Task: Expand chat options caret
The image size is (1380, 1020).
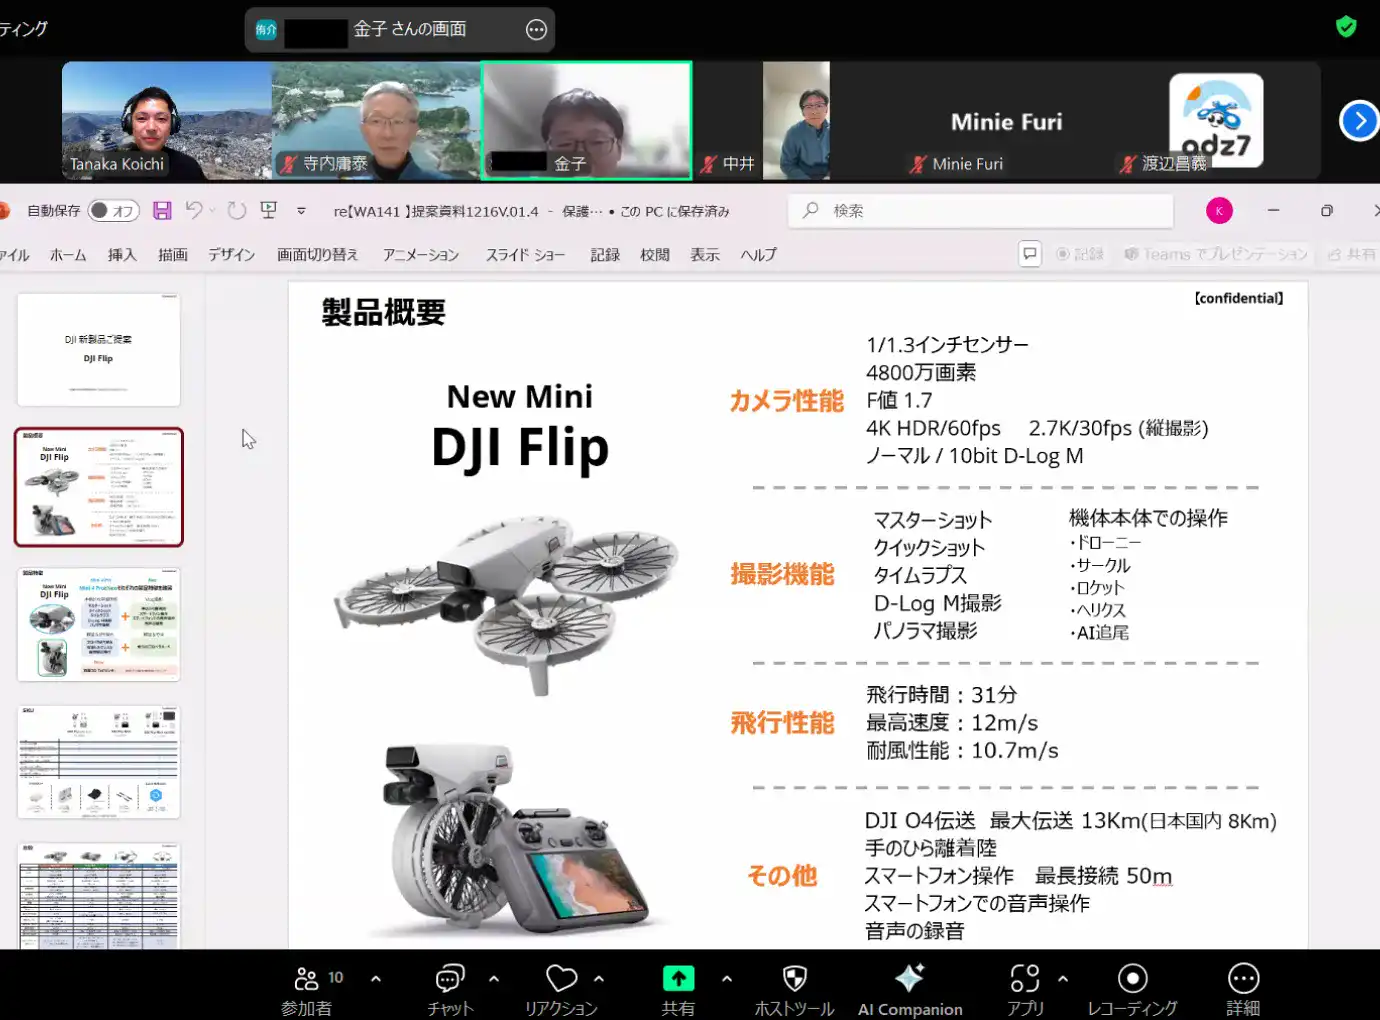Action: click(494, 978)
